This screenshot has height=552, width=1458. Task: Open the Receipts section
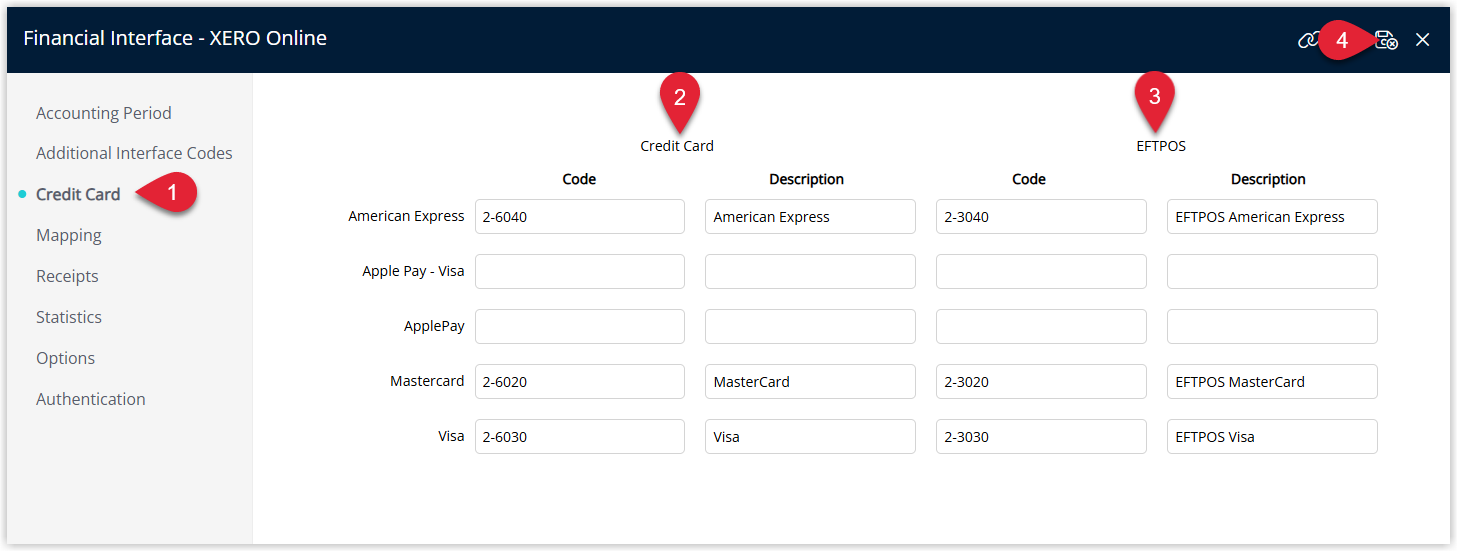click(x=67, y=276)
